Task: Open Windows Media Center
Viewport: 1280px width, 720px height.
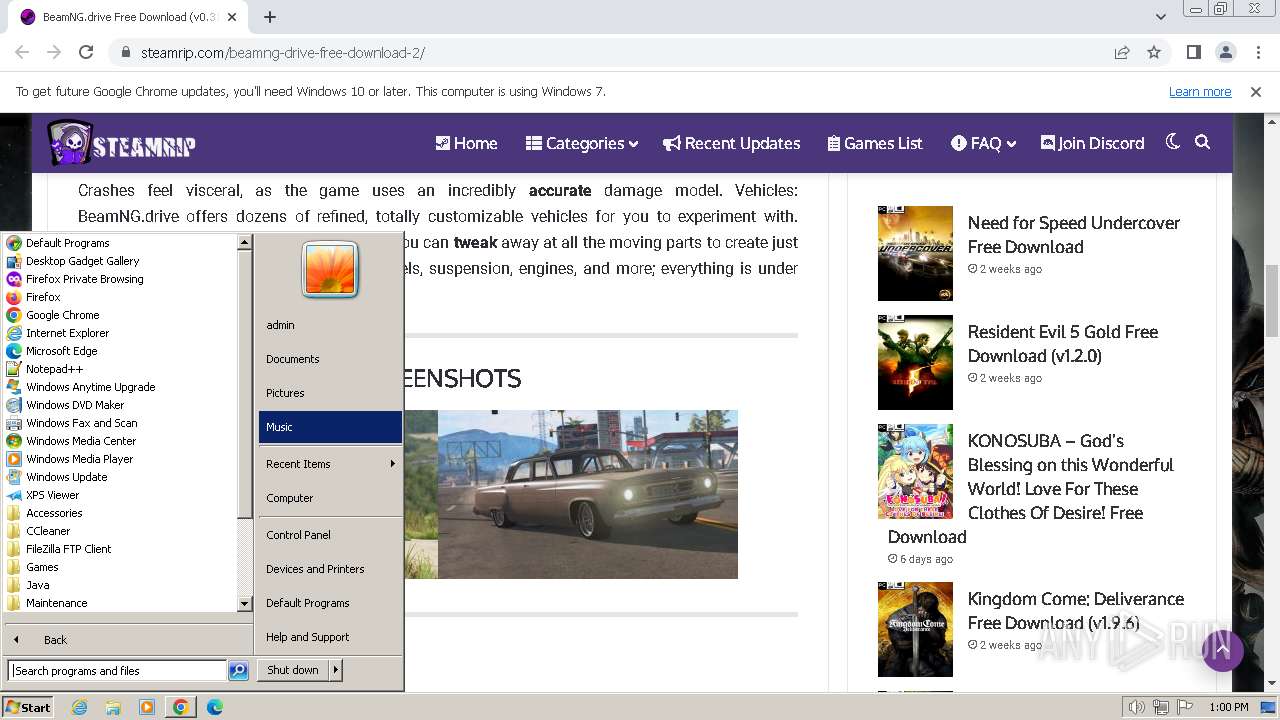Action: 81,441
